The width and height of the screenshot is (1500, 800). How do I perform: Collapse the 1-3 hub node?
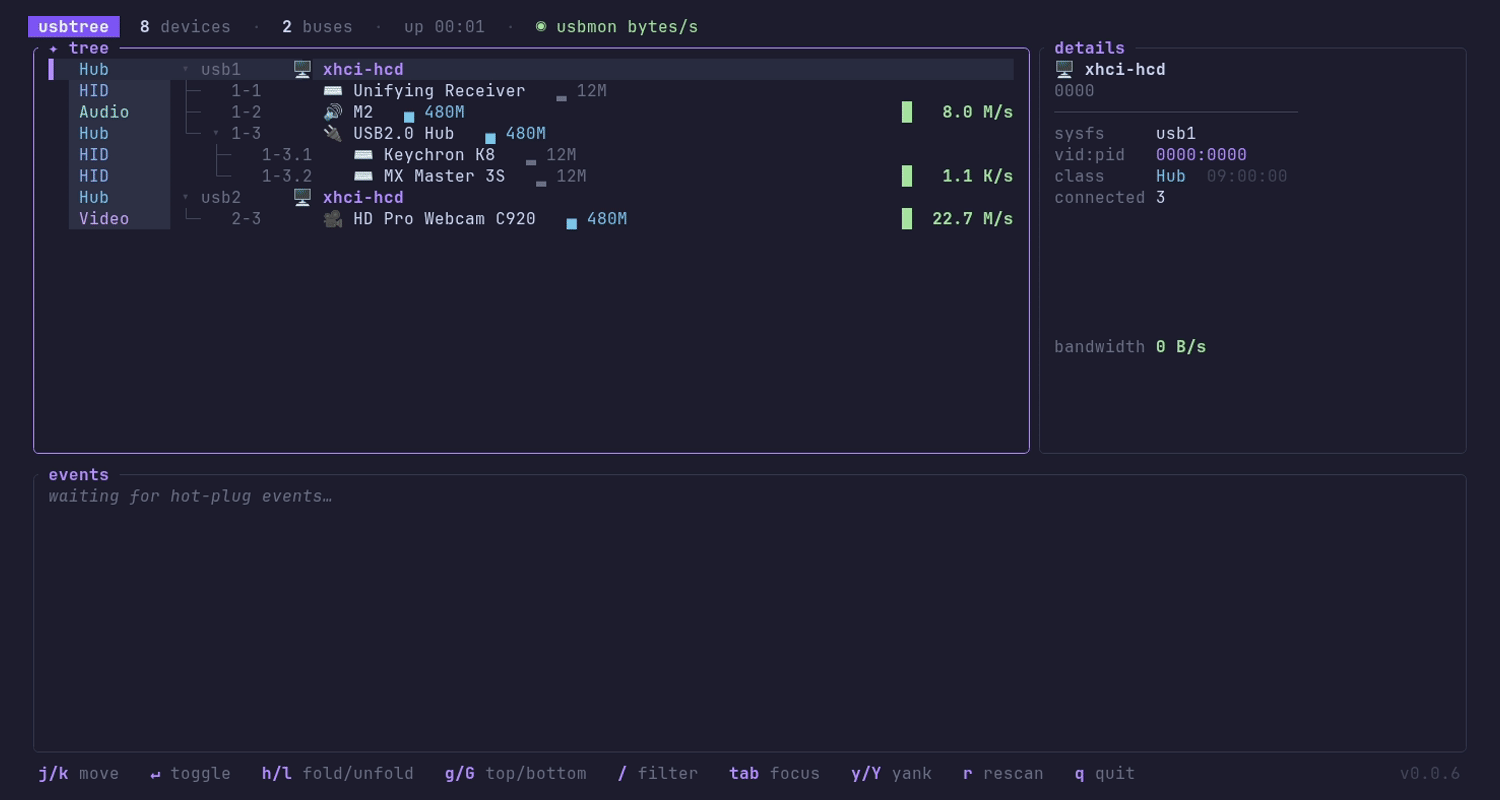[x=216, y=133]
